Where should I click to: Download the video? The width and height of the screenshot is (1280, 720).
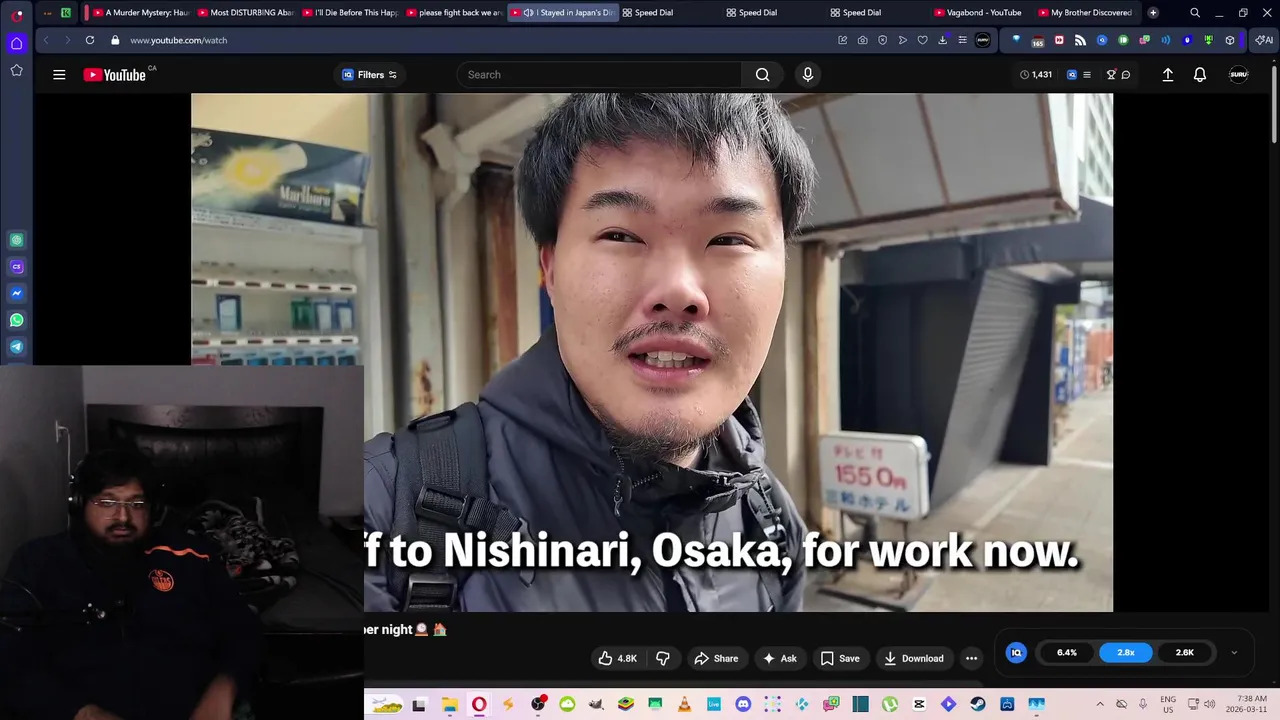pyautogui.click(x=914, y=658)
